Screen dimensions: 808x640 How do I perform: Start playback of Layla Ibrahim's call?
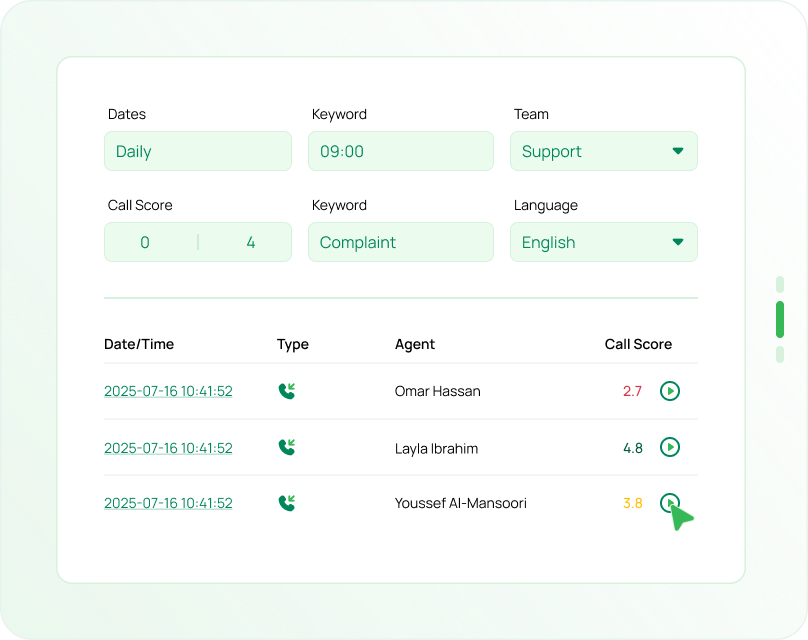tap(670, 447)
